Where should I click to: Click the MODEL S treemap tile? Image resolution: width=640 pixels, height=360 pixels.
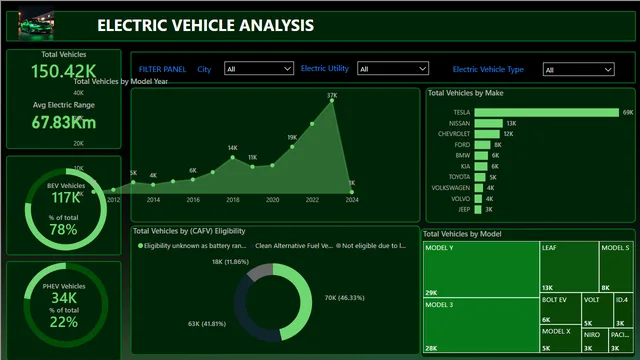(x=616, y=267)
